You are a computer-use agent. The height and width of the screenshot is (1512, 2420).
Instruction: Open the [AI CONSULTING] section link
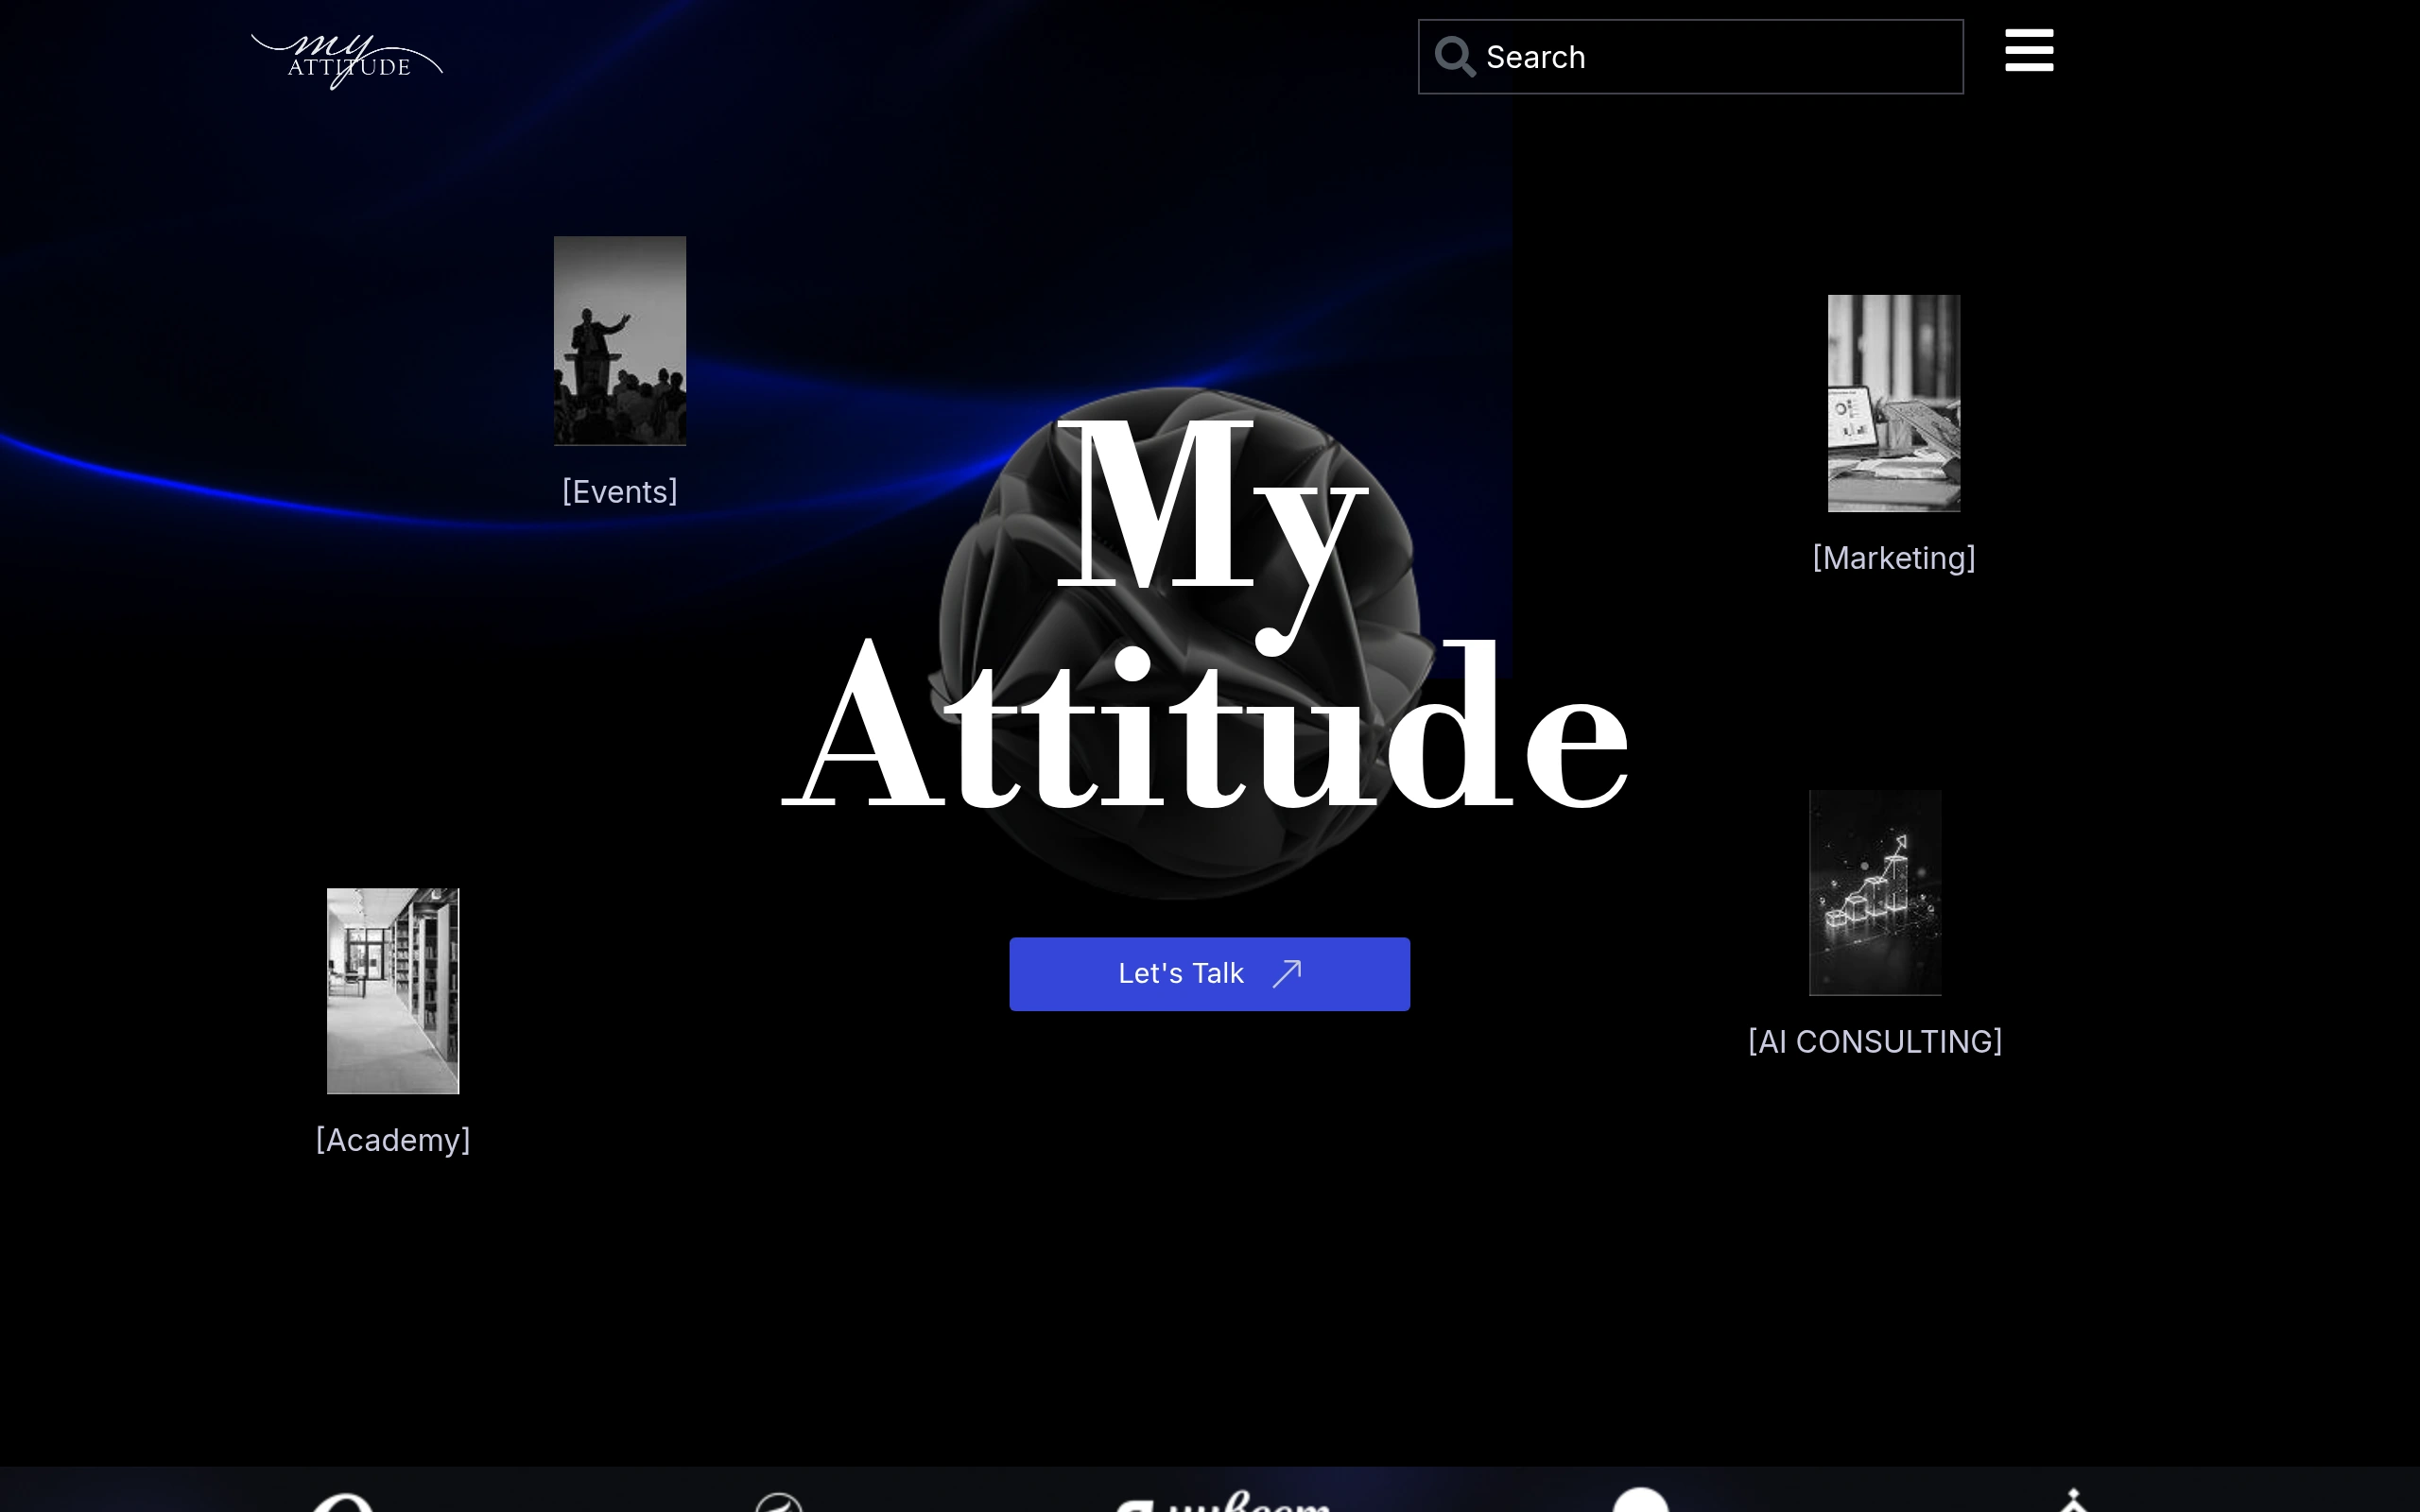click(x=1875, y=1041)
